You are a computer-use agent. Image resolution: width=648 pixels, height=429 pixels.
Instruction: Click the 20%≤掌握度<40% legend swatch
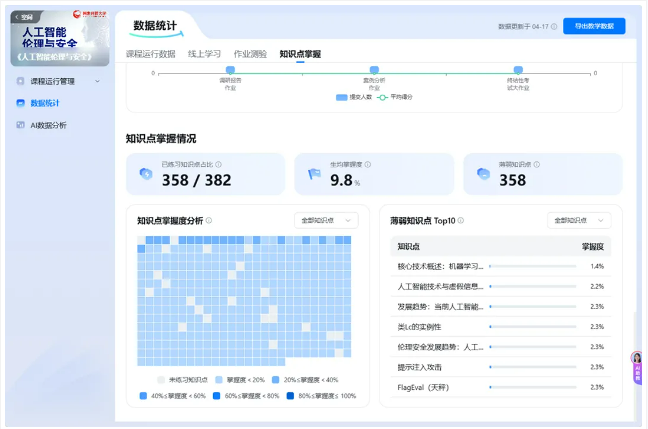point(276,379)
